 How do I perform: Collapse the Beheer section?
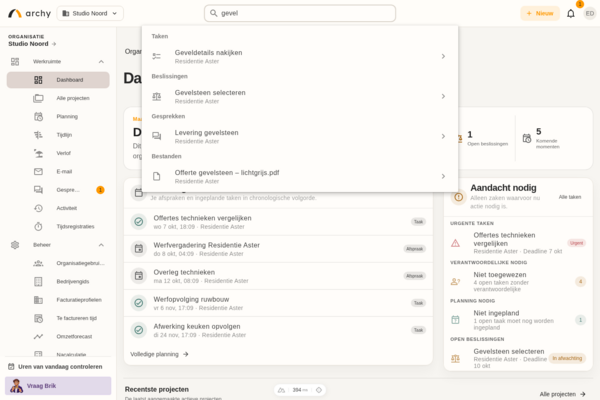coord(101,245)
